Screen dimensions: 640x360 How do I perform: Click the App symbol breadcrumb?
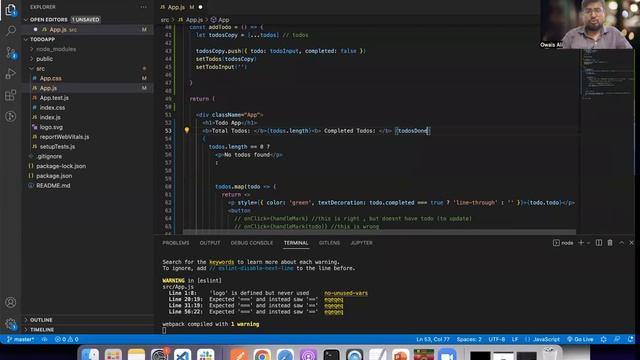(x=220, y=20)
